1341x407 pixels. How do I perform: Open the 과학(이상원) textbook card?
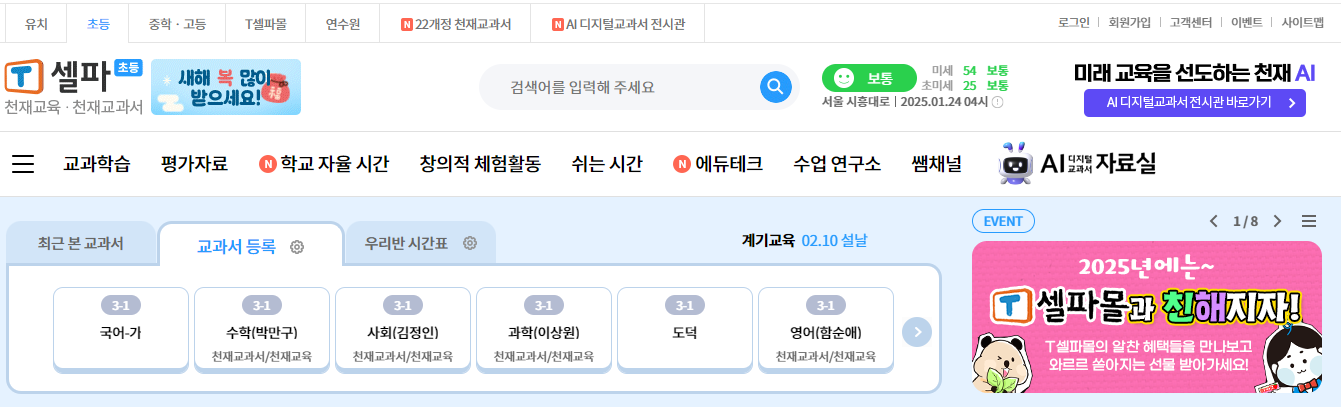coord(543,330)
